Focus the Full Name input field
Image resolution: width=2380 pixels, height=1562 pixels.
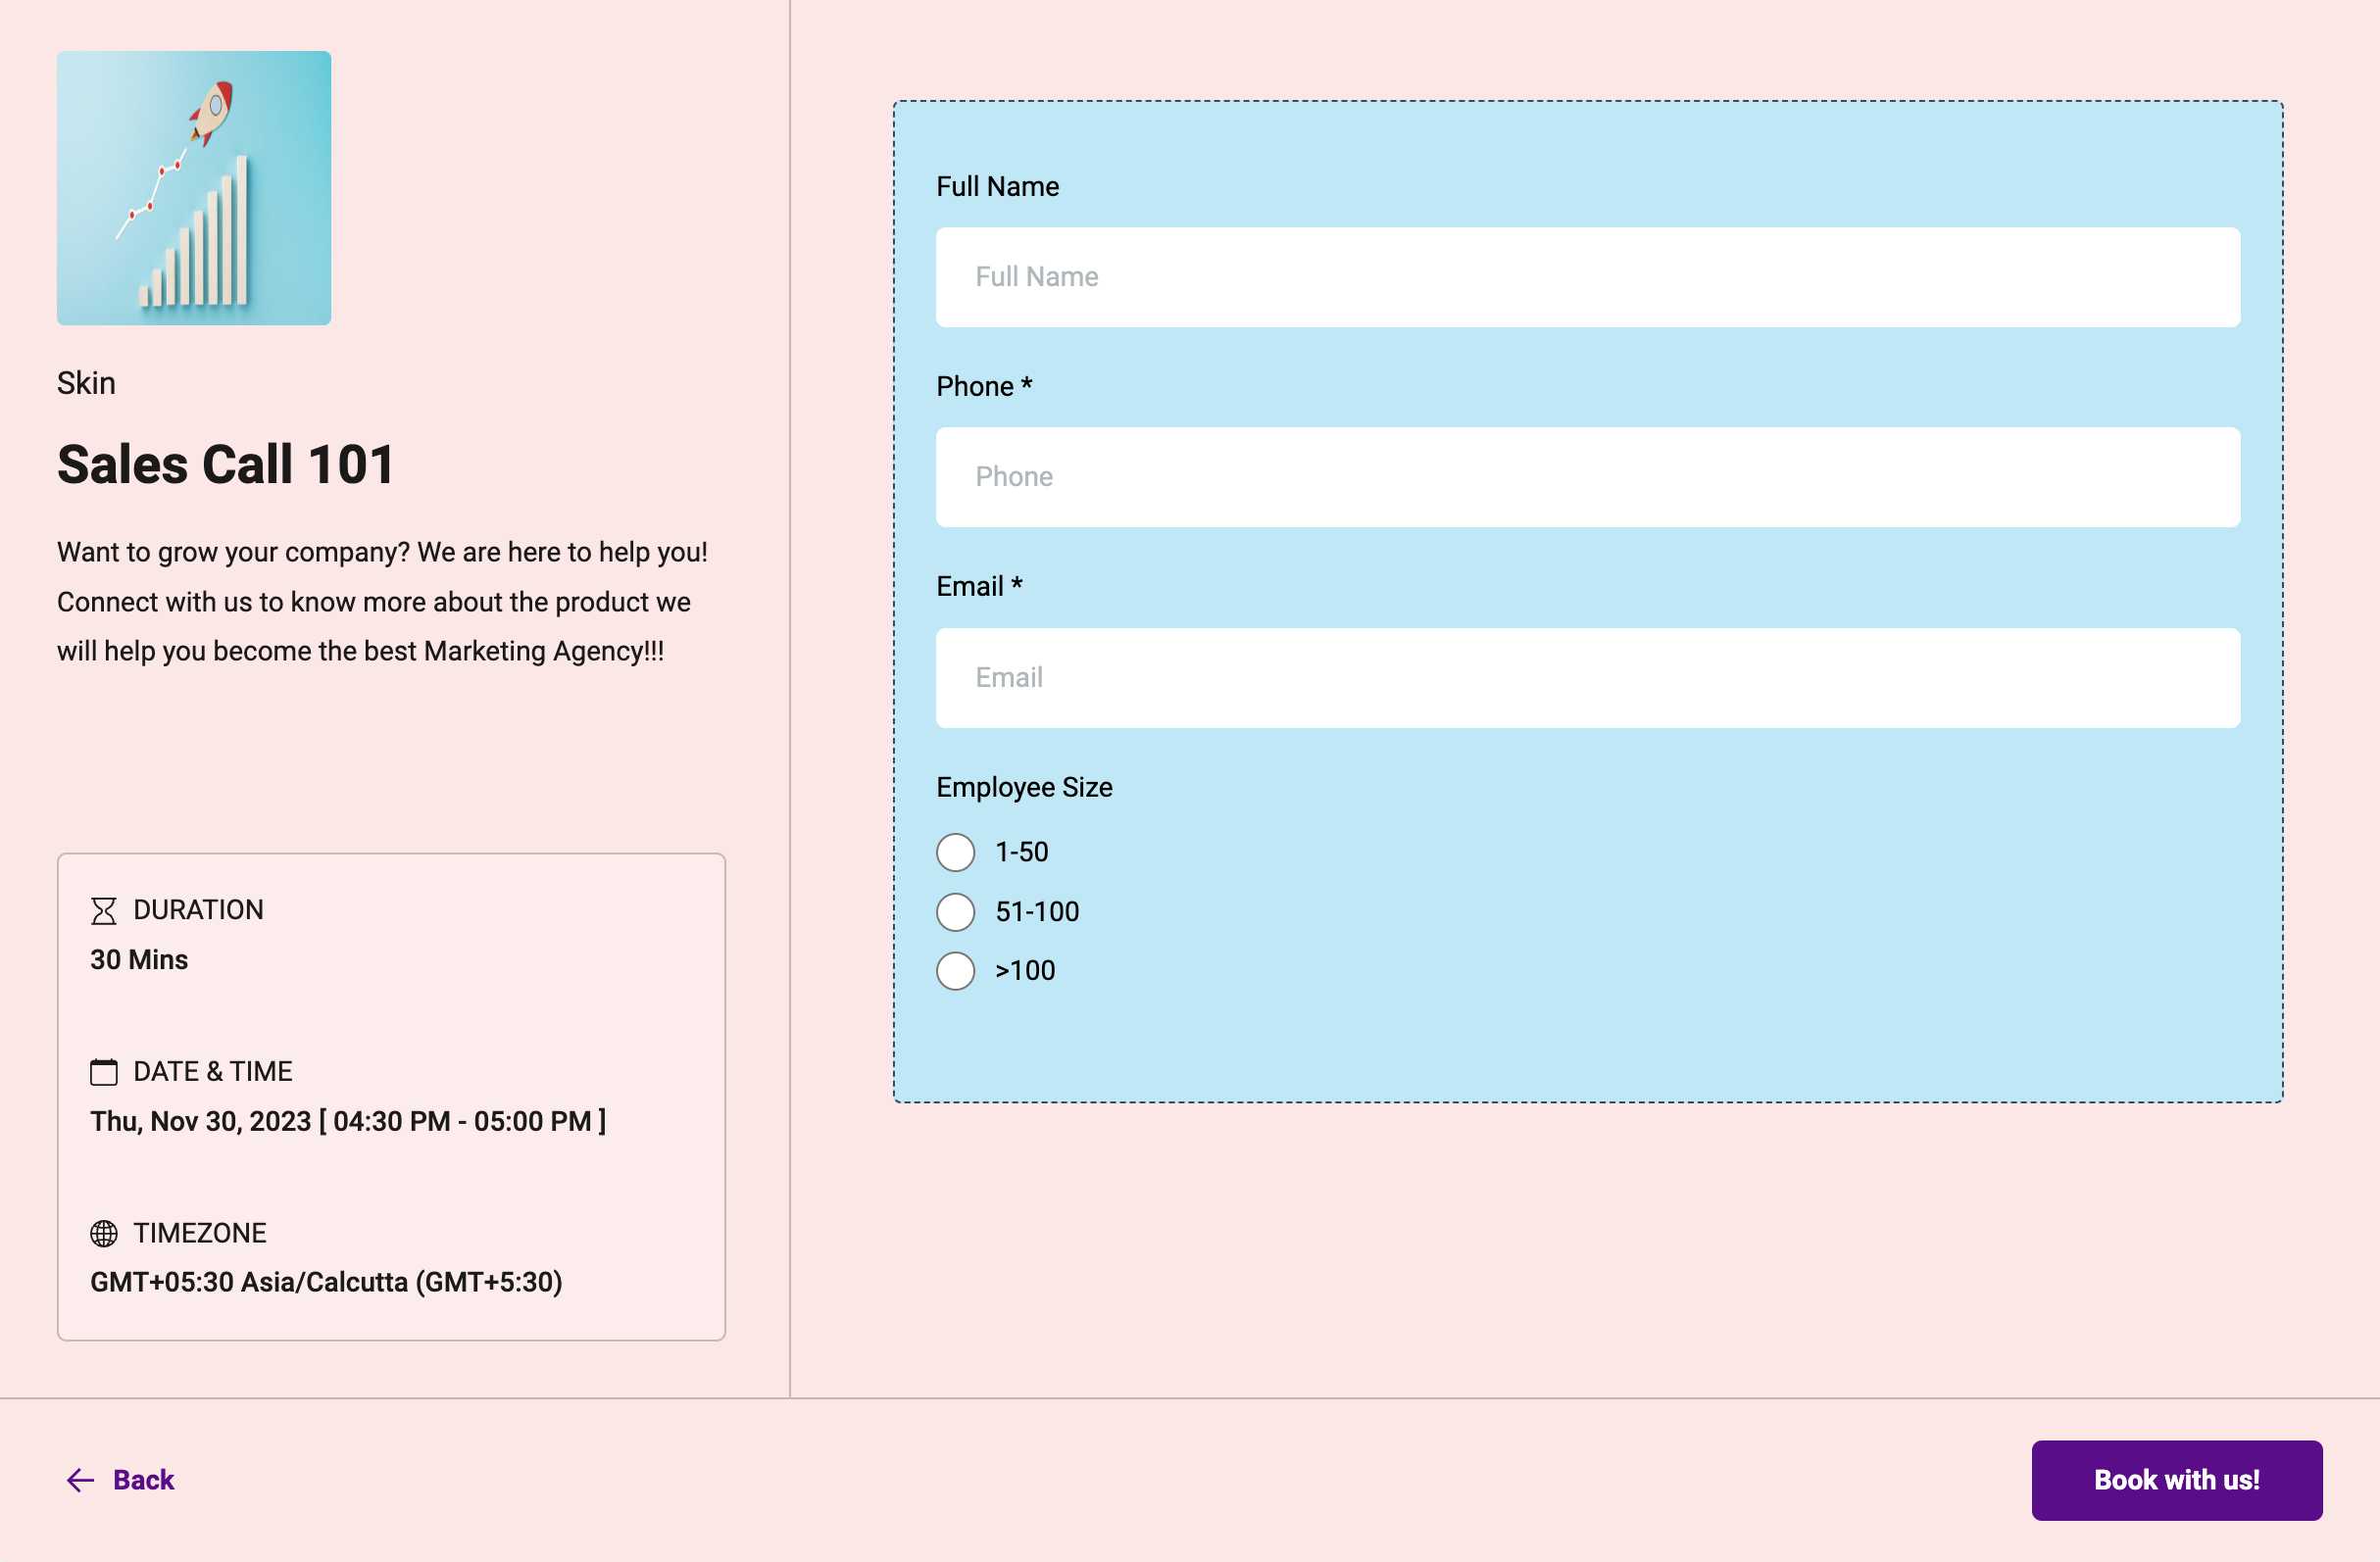pyautogui.click(x=1587, y=277)
